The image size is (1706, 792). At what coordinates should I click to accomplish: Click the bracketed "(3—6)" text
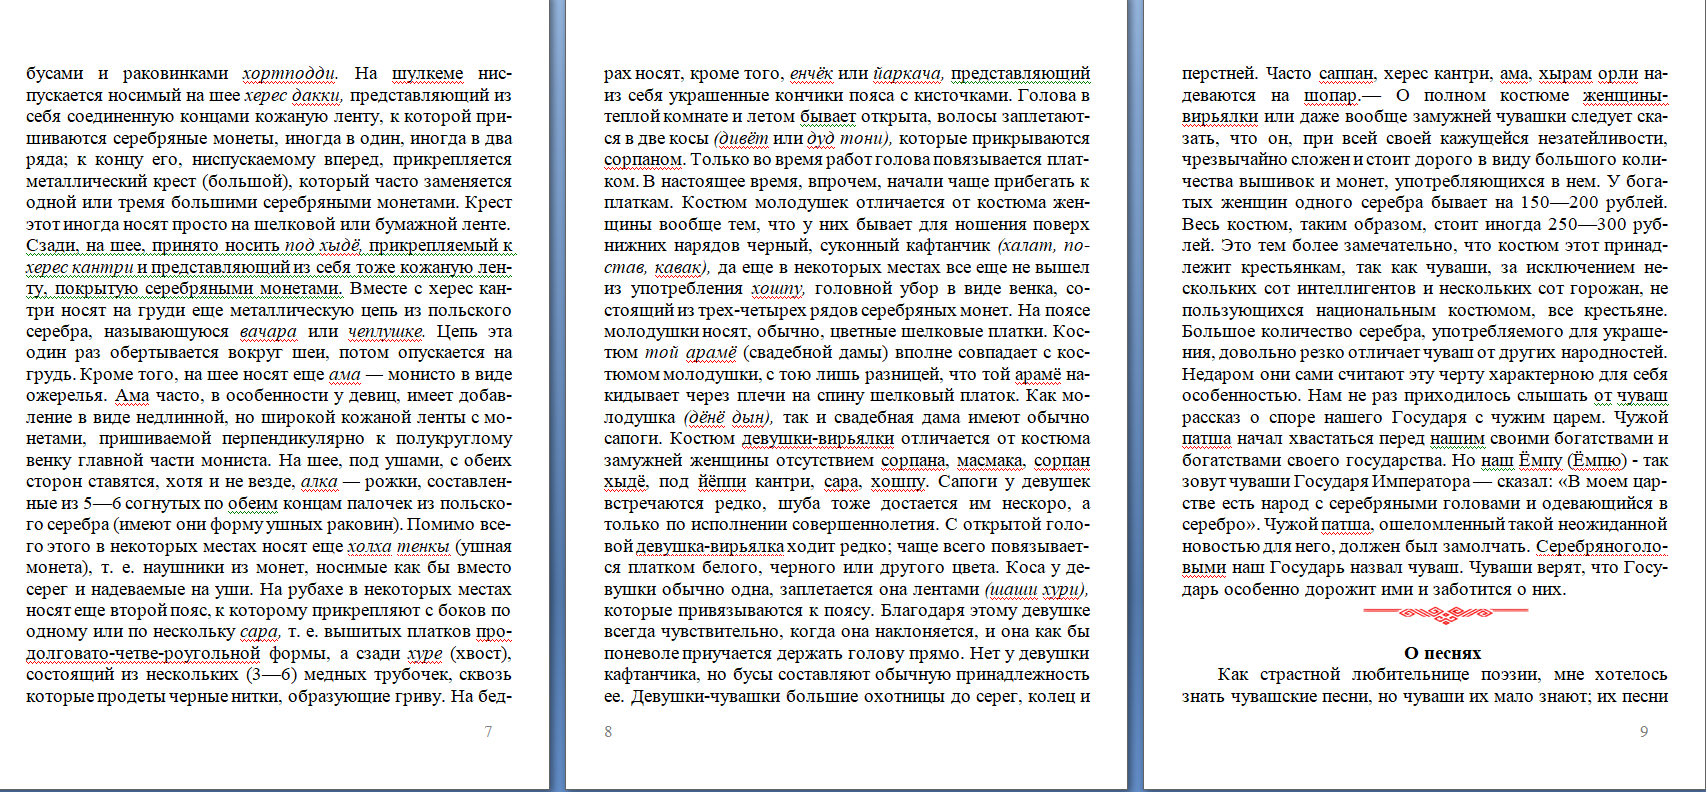pos(271,675)
